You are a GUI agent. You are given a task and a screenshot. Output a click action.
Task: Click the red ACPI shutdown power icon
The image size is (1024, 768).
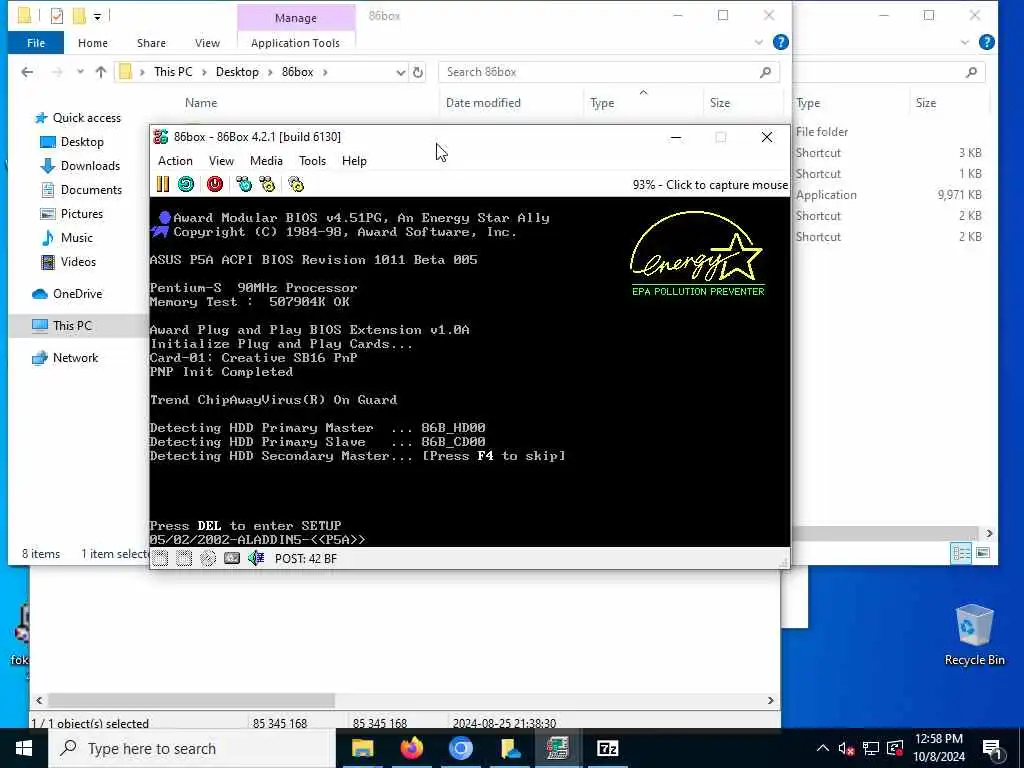pyautogui.click(x=215, y=185)
